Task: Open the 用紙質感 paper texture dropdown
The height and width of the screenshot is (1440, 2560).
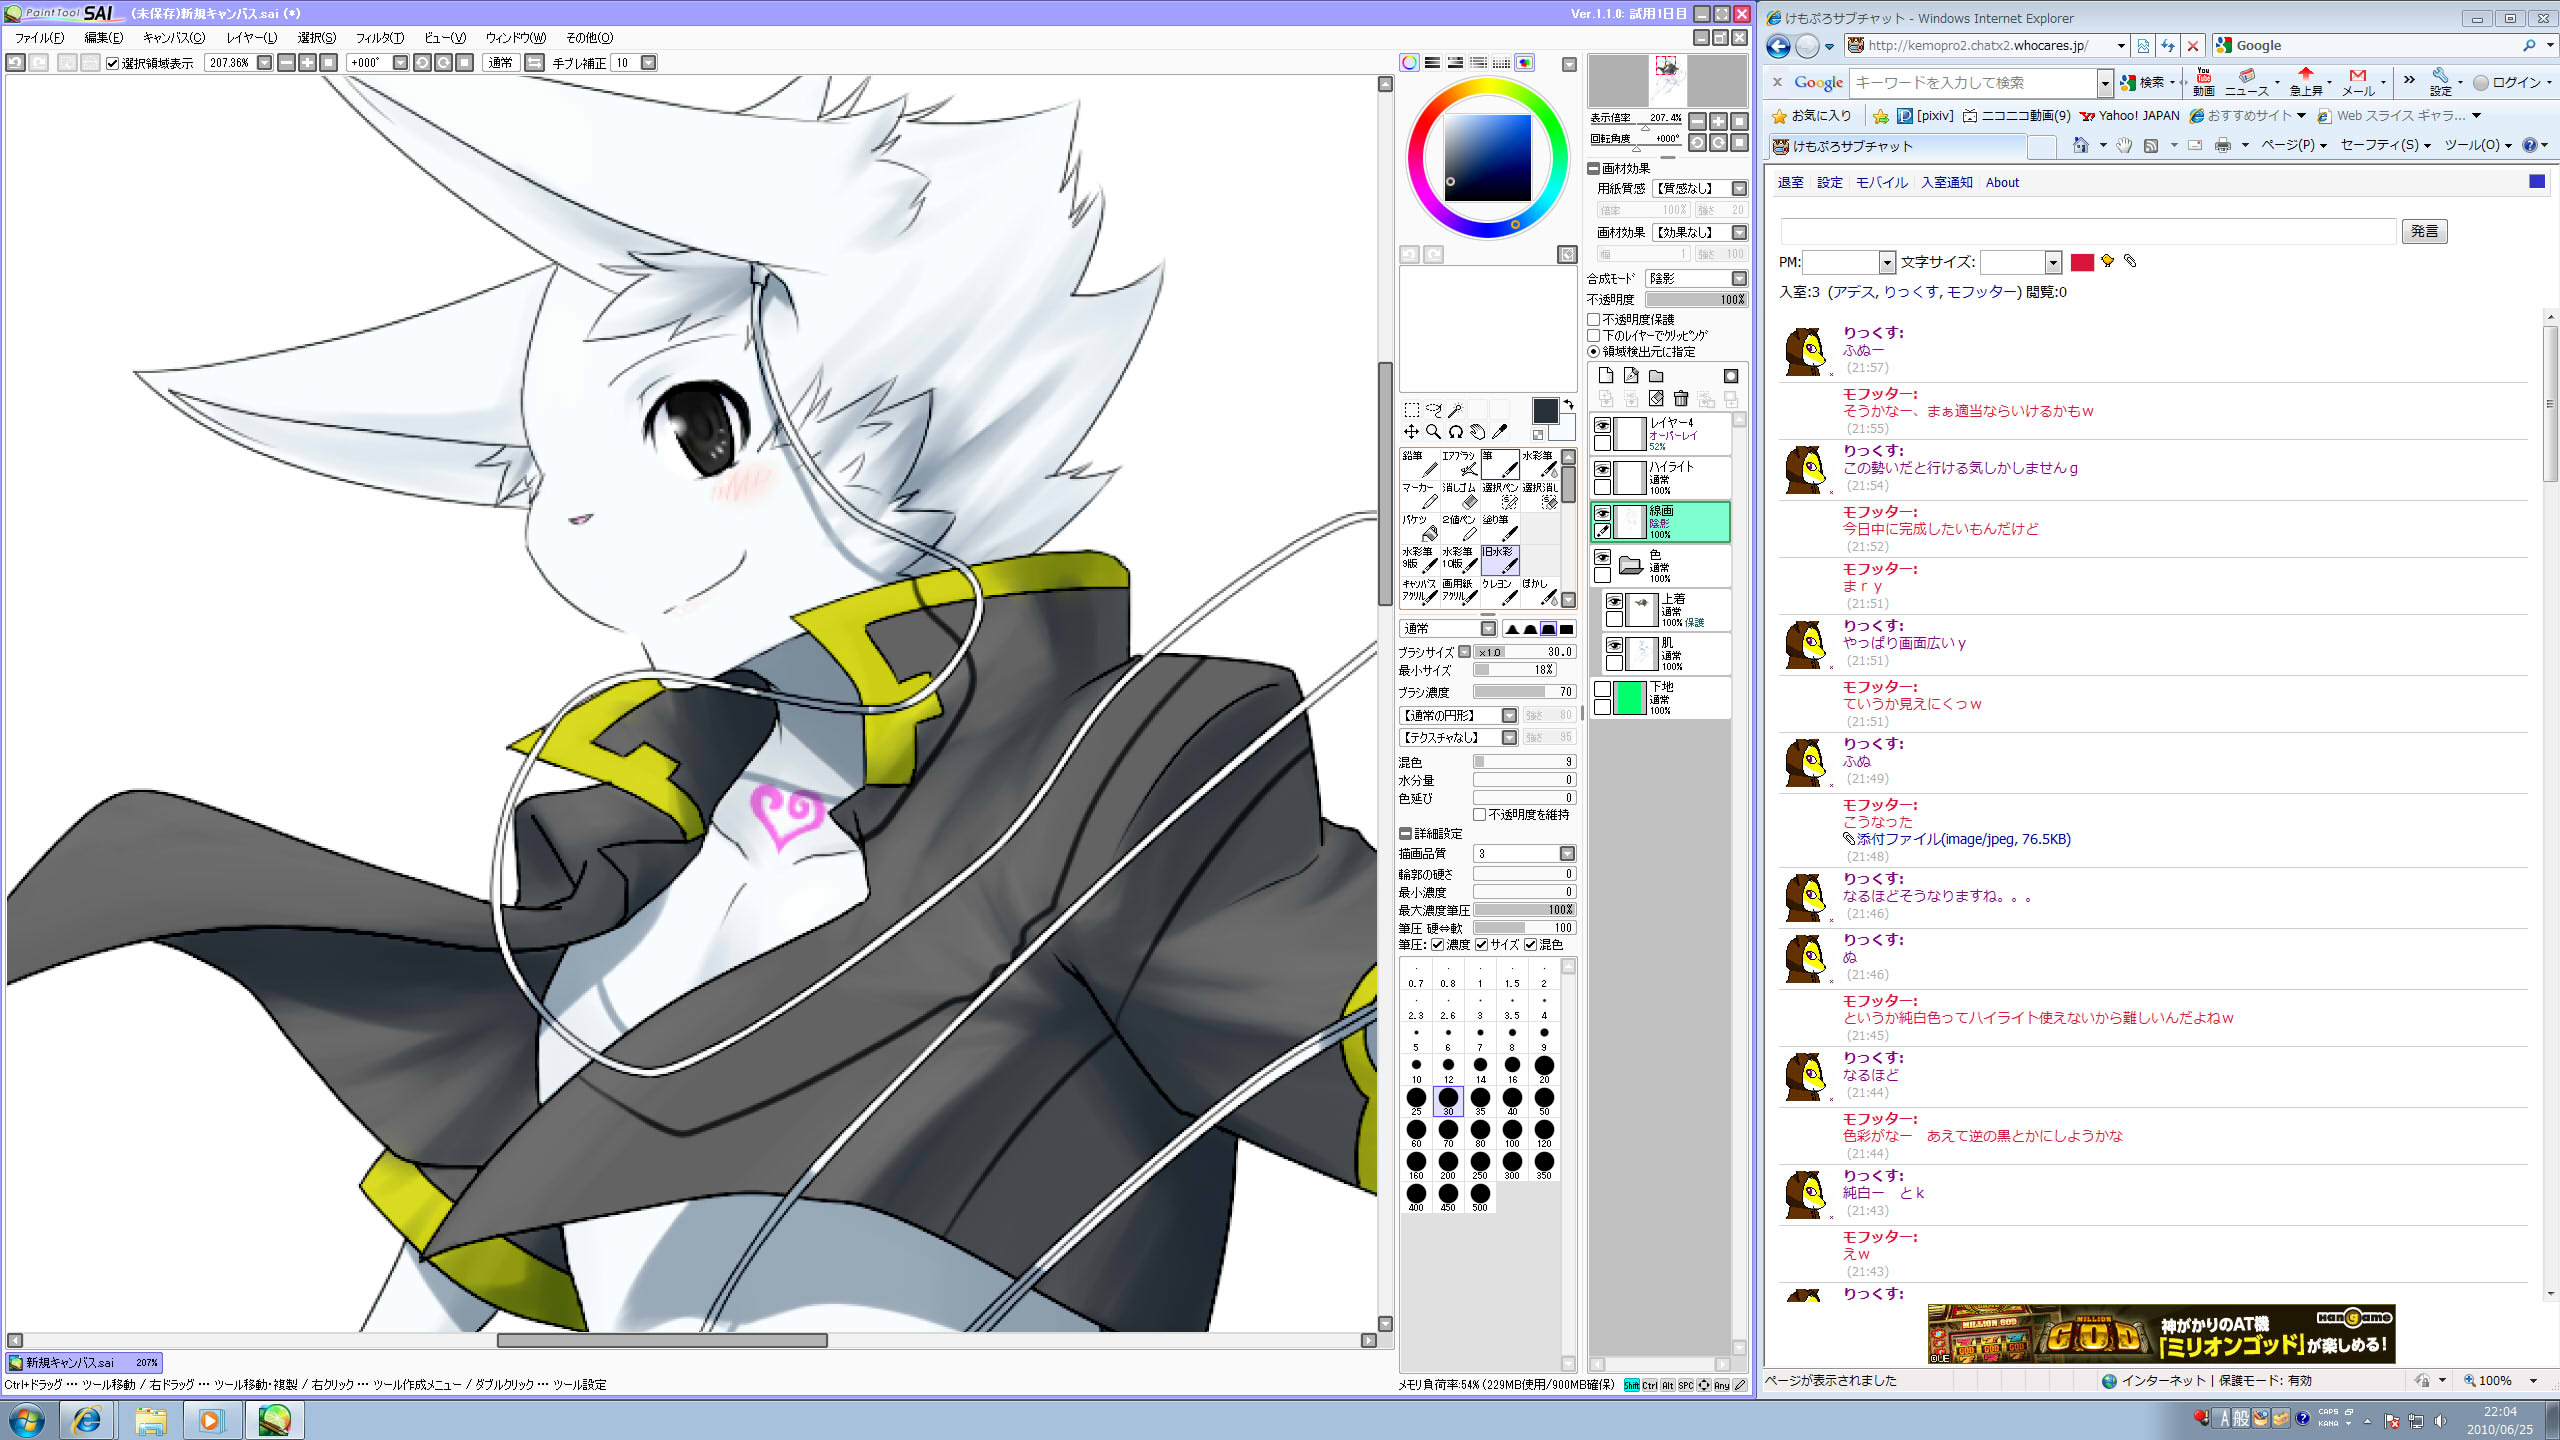Action: pyautogui.click(x=1739, y=189)
